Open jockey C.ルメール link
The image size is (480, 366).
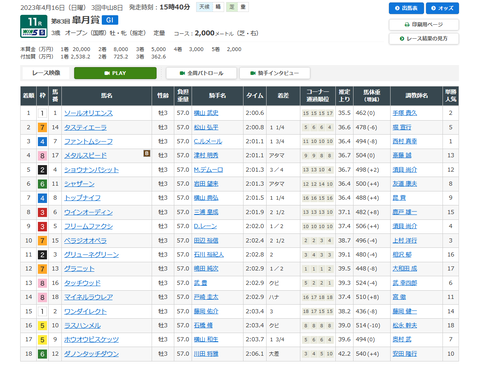tap(208, 141)
